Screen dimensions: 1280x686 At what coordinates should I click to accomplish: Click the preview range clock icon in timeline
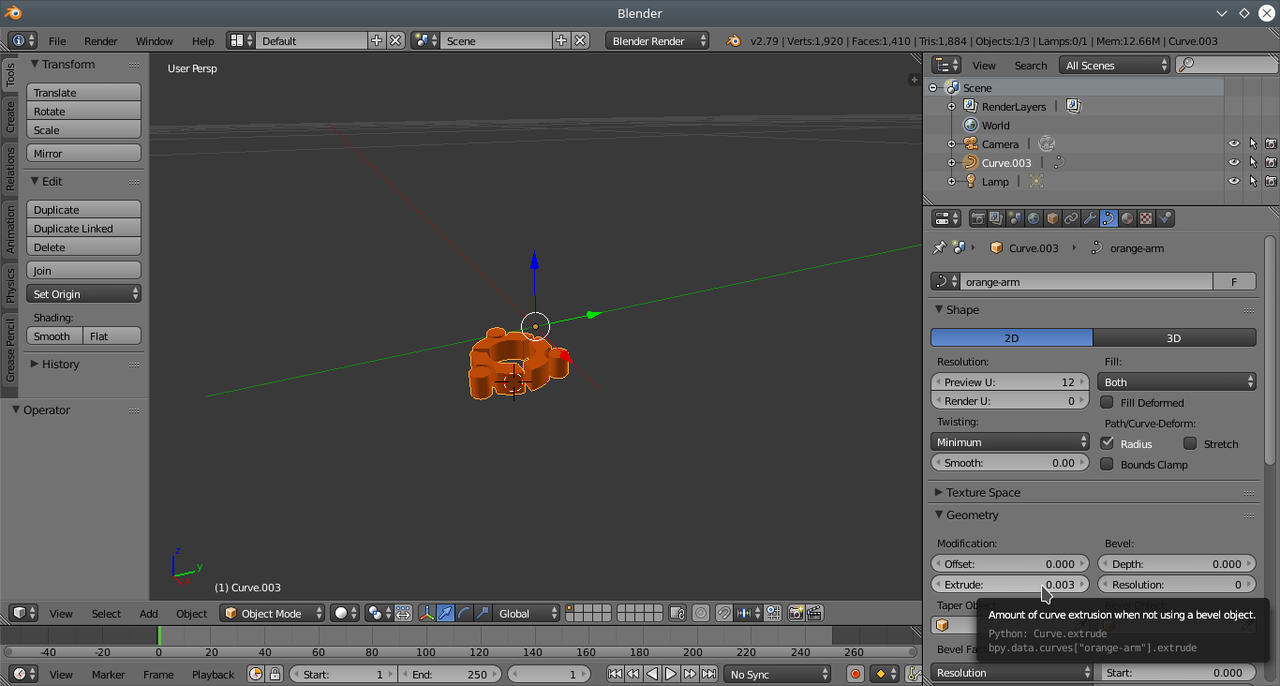coord(256,674)
